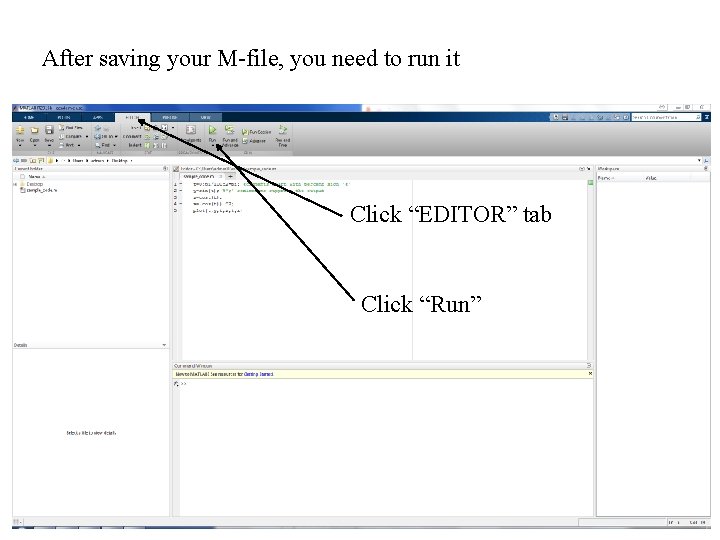The height and width of the screenshot is (540, 720).
Task: Click the Run and Advance icon
Action: pyautogui.click(x=230, y=129)
